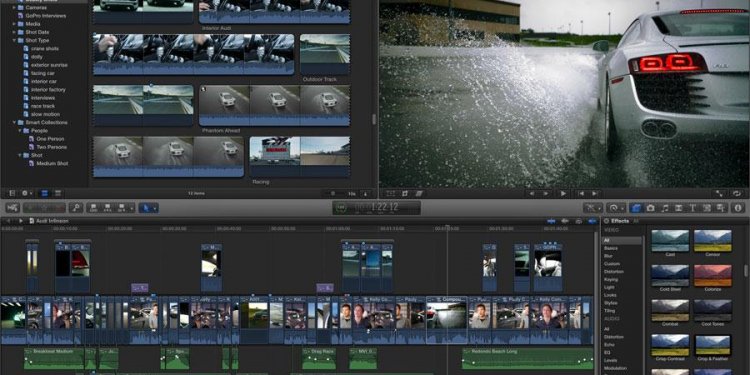
Task: Open the Titles browser T icon
Action: tap(692, 208)
